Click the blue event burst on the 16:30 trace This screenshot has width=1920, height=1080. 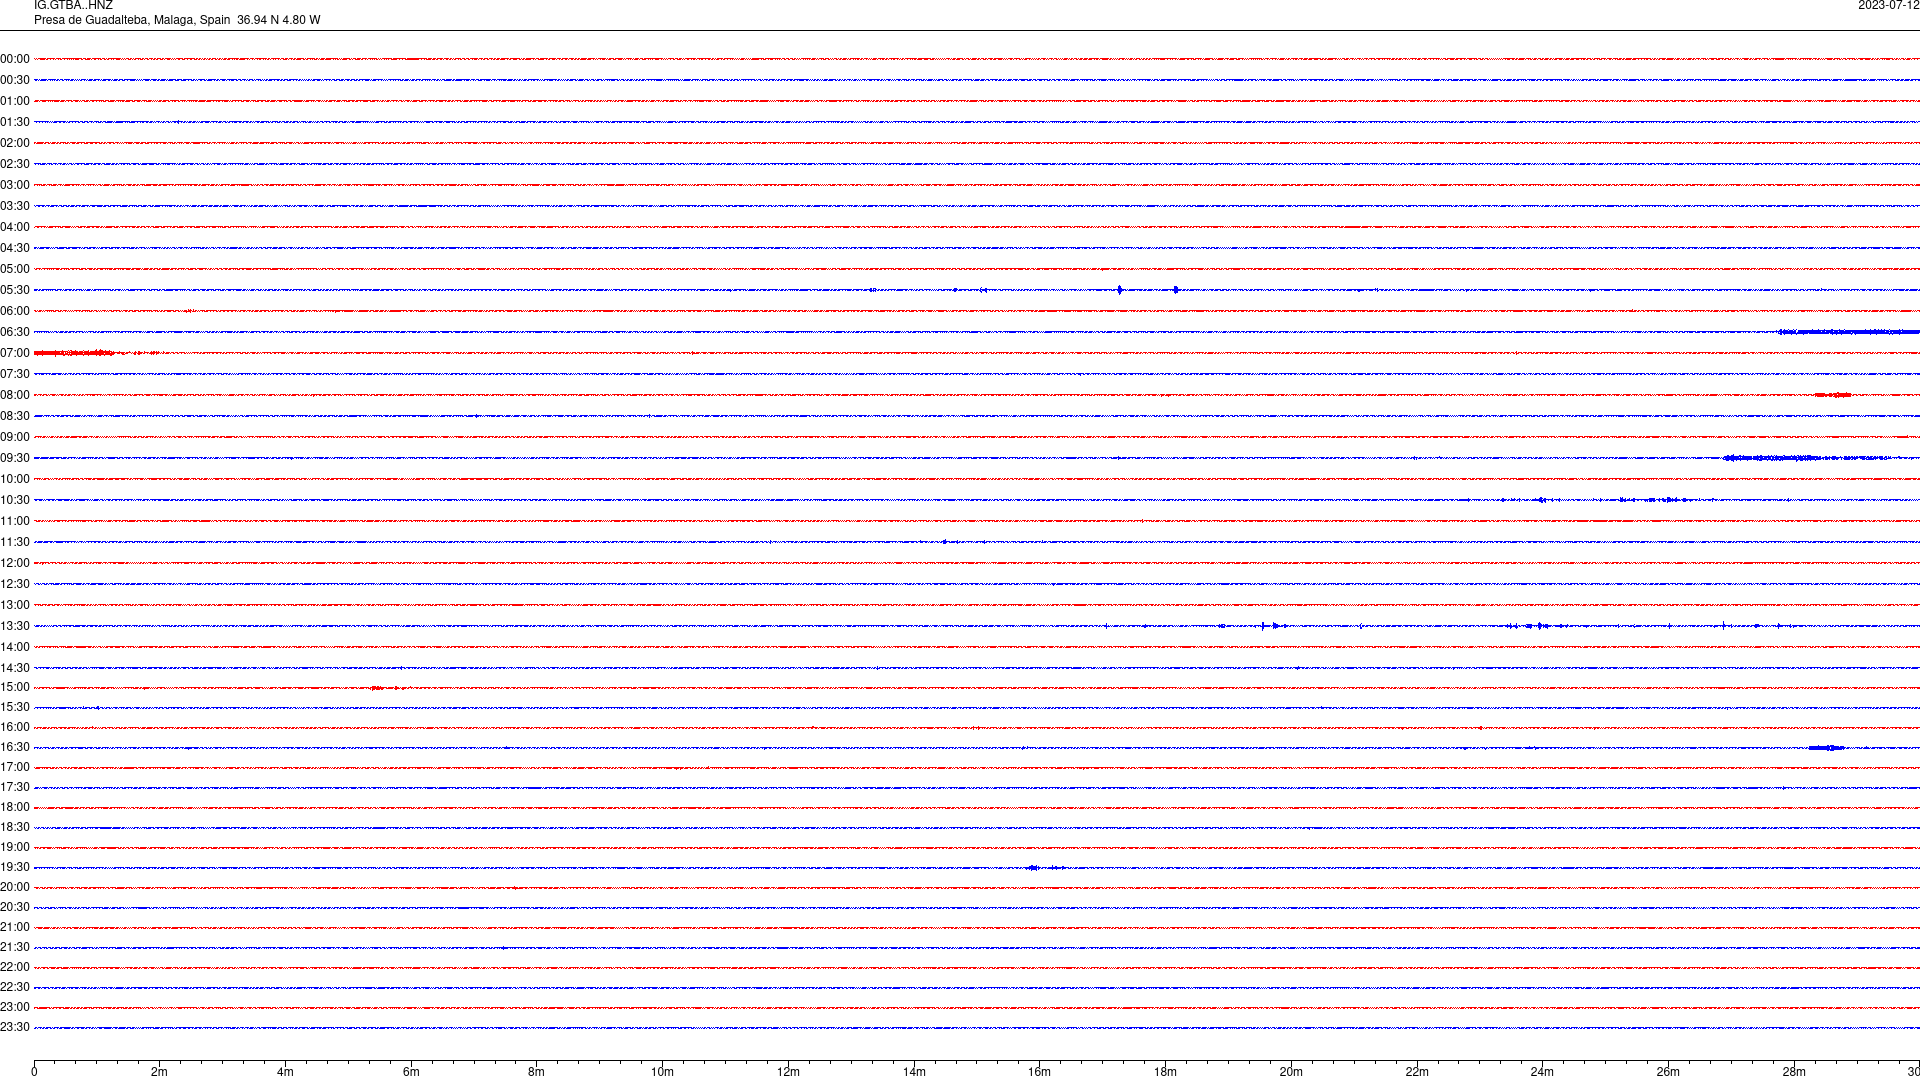click(x=1827, y=748)
